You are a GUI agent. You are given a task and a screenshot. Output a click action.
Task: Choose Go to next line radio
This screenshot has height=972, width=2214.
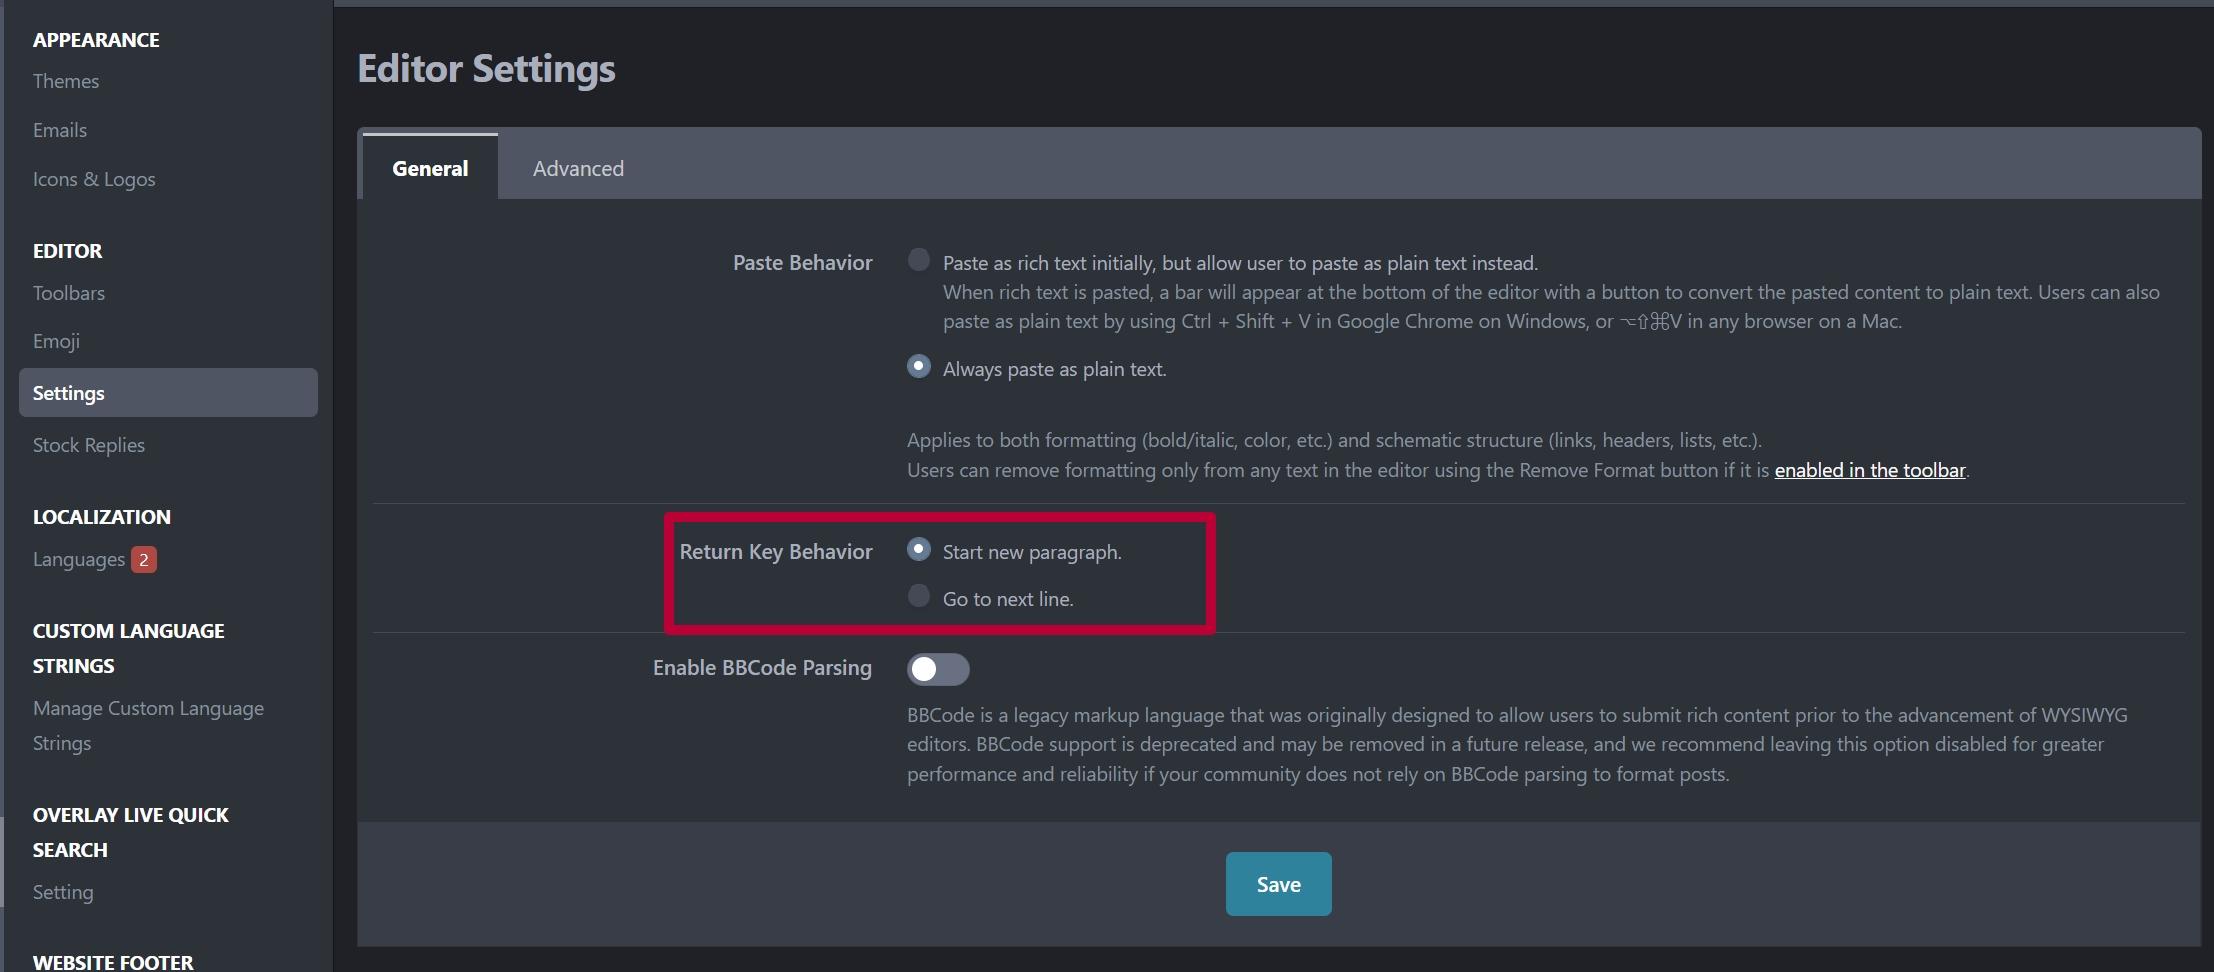coord(918,596)
